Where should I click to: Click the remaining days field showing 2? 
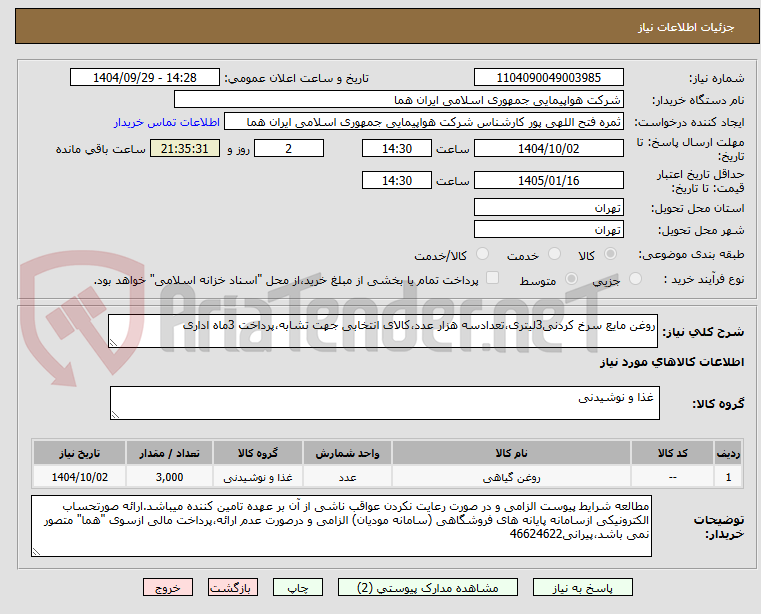point(289,149)
